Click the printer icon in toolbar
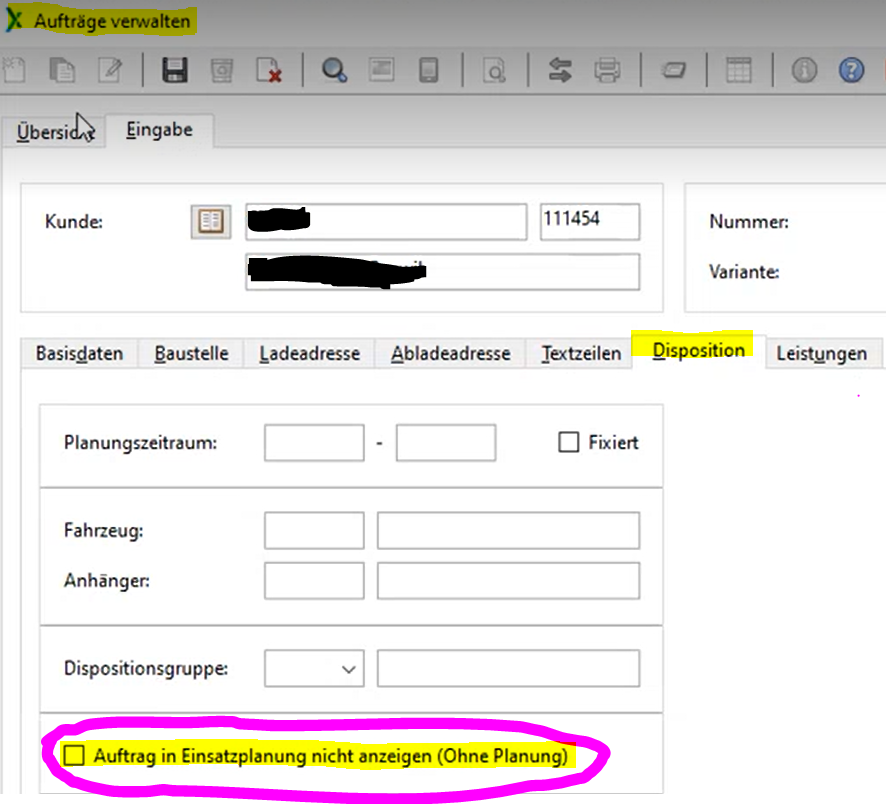This screenshot has height=804, width=886. (x=607, y=70)
